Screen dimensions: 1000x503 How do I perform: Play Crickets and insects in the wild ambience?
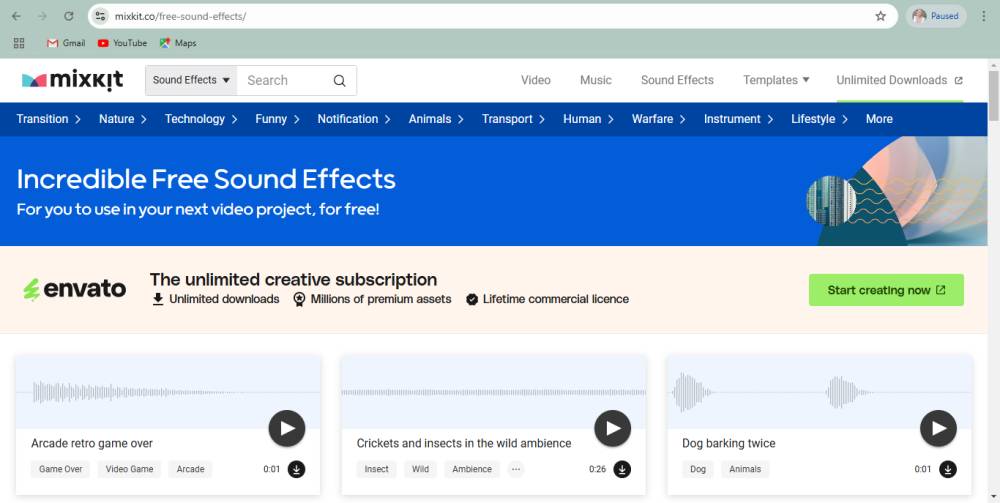point(613,428)
